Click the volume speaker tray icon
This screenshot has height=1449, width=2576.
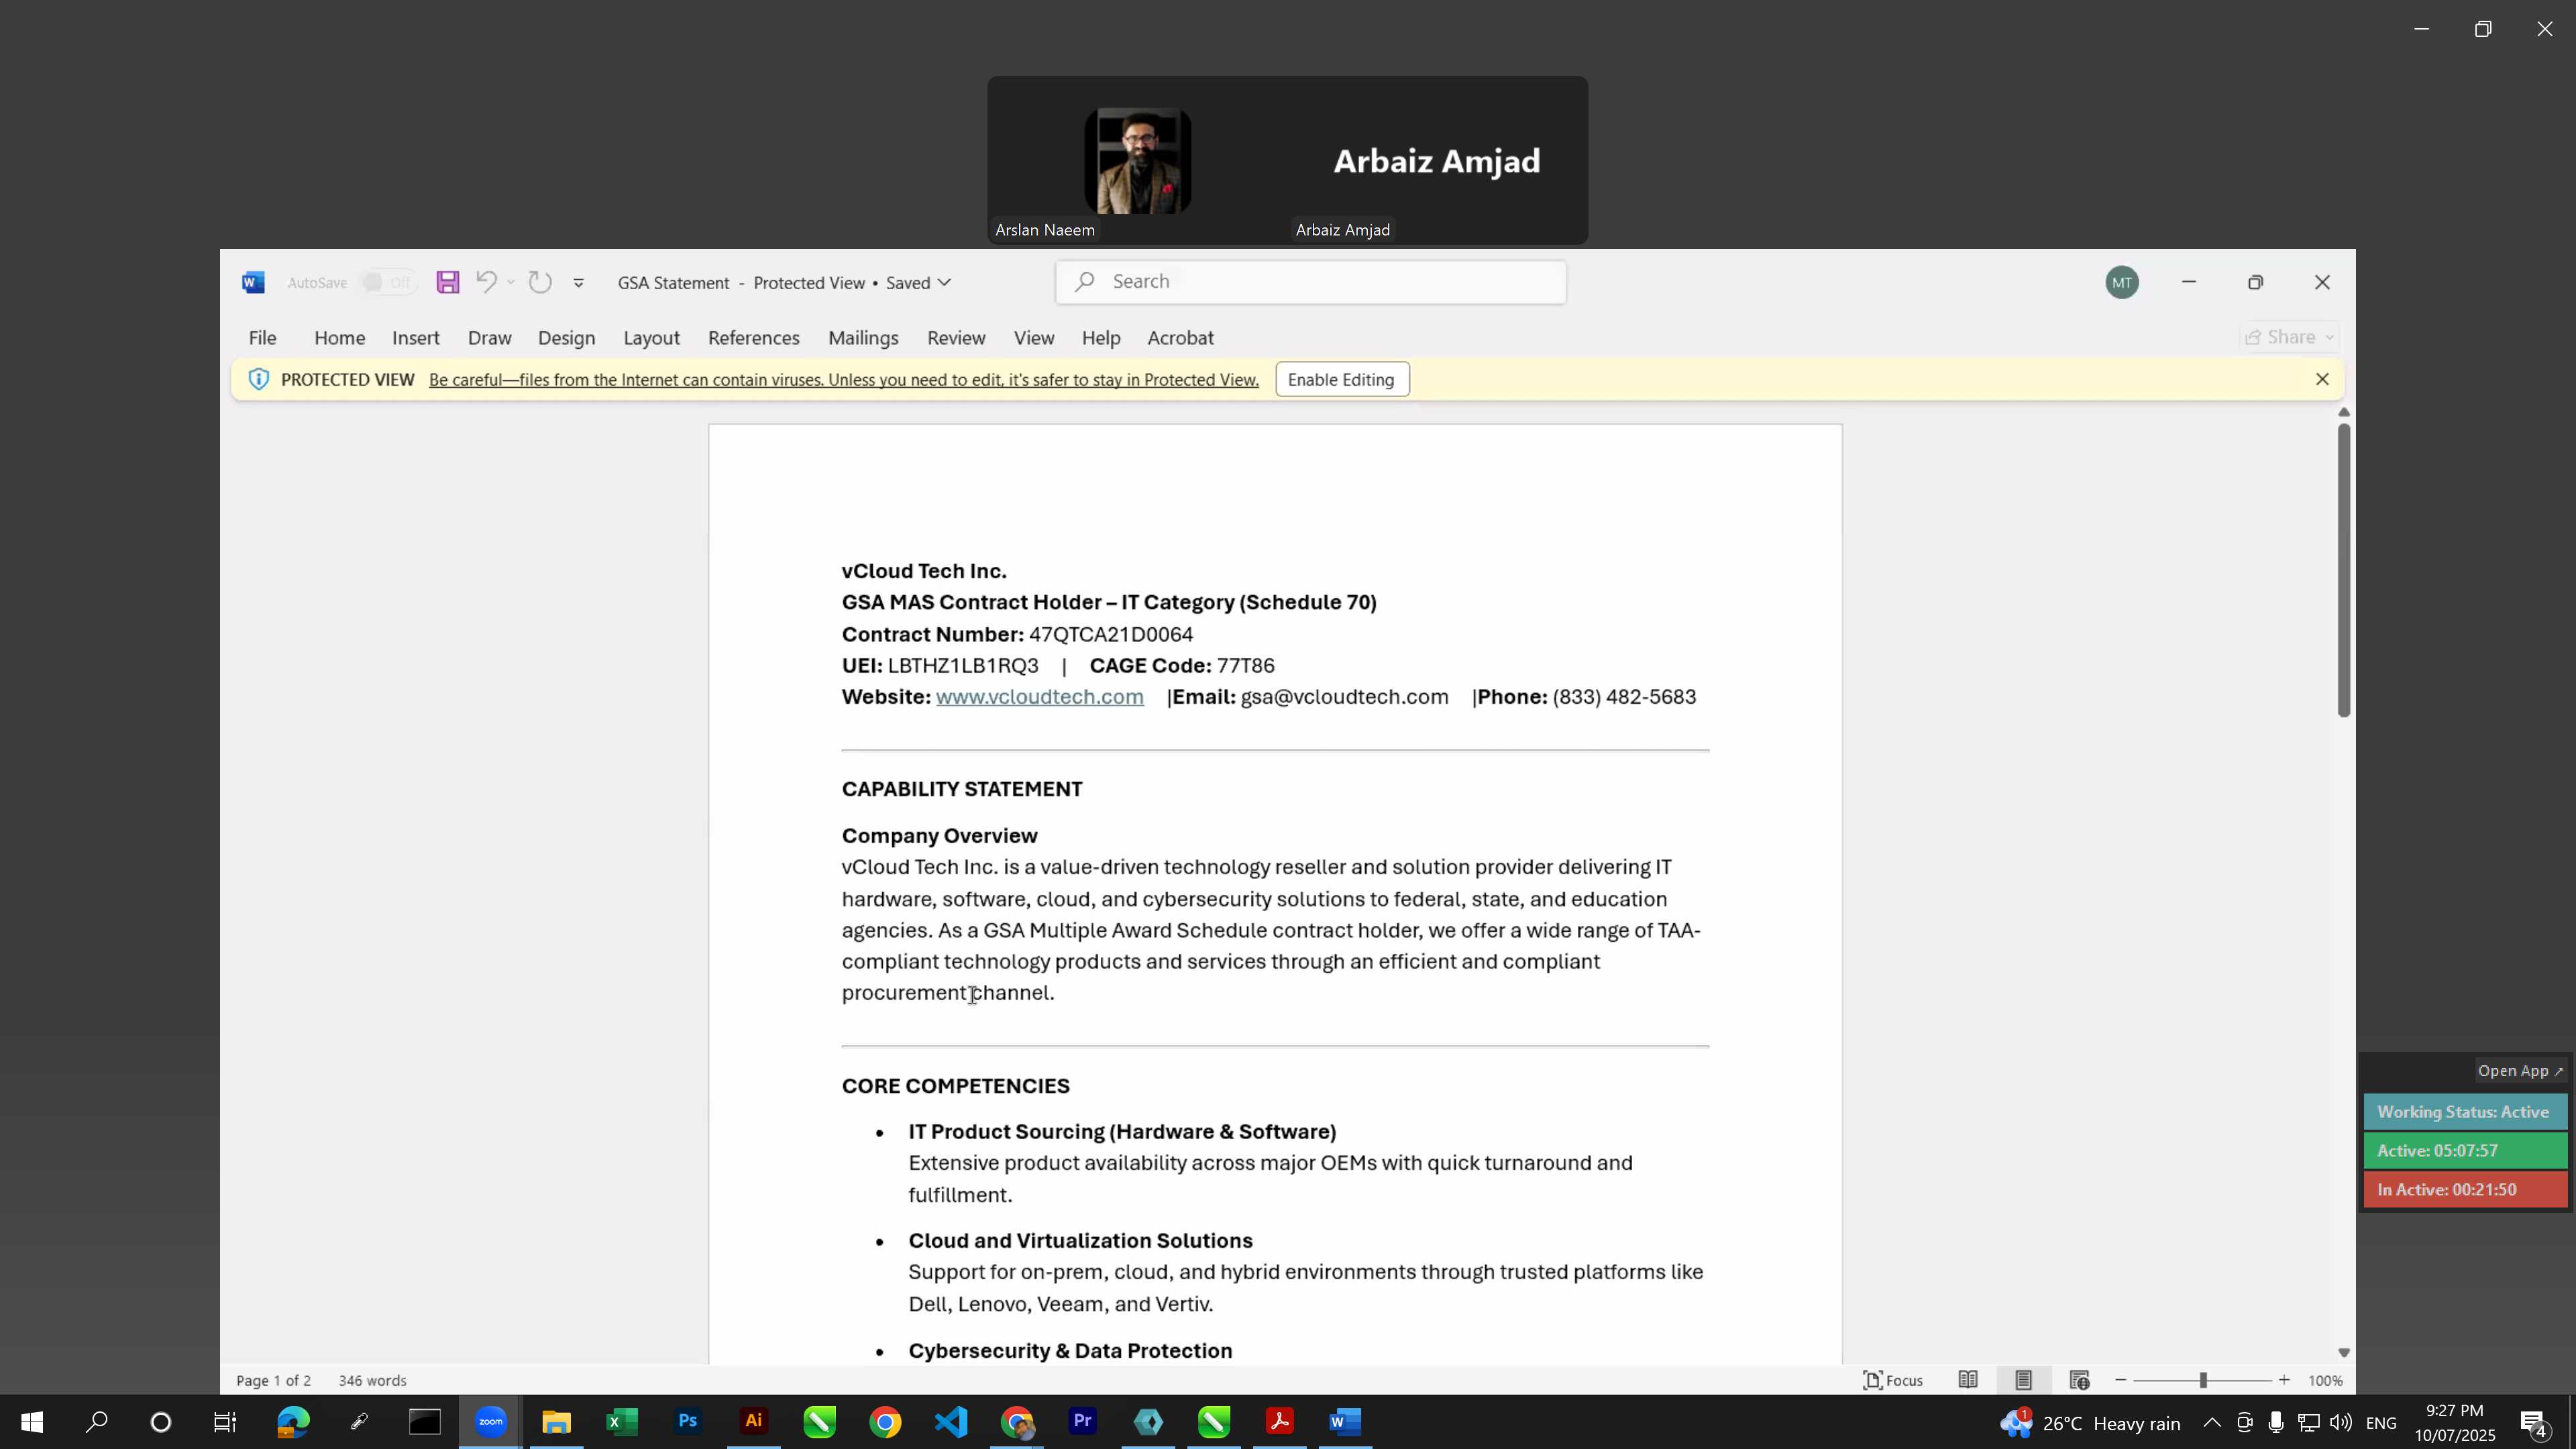click(x=2340, y=1422)
